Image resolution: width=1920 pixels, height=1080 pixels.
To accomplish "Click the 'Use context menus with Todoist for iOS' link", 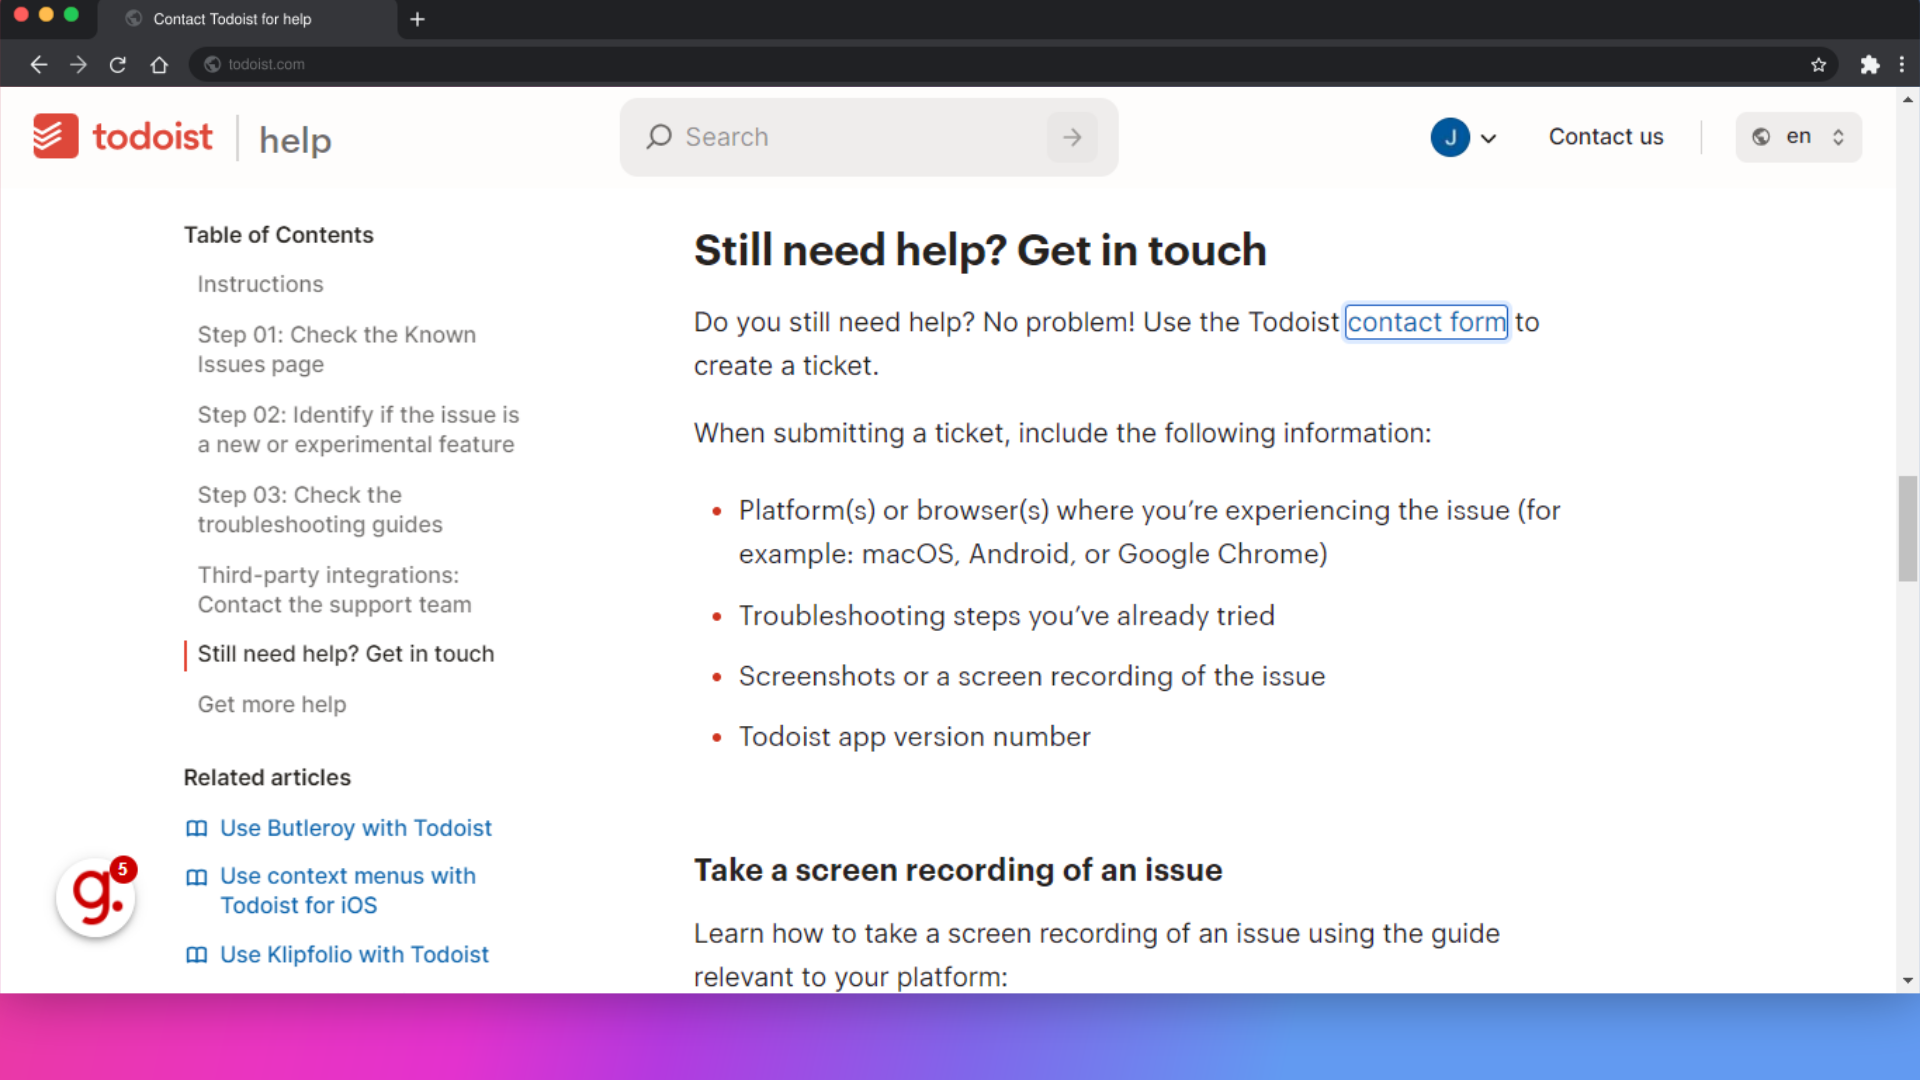I will tap(348, 890).
